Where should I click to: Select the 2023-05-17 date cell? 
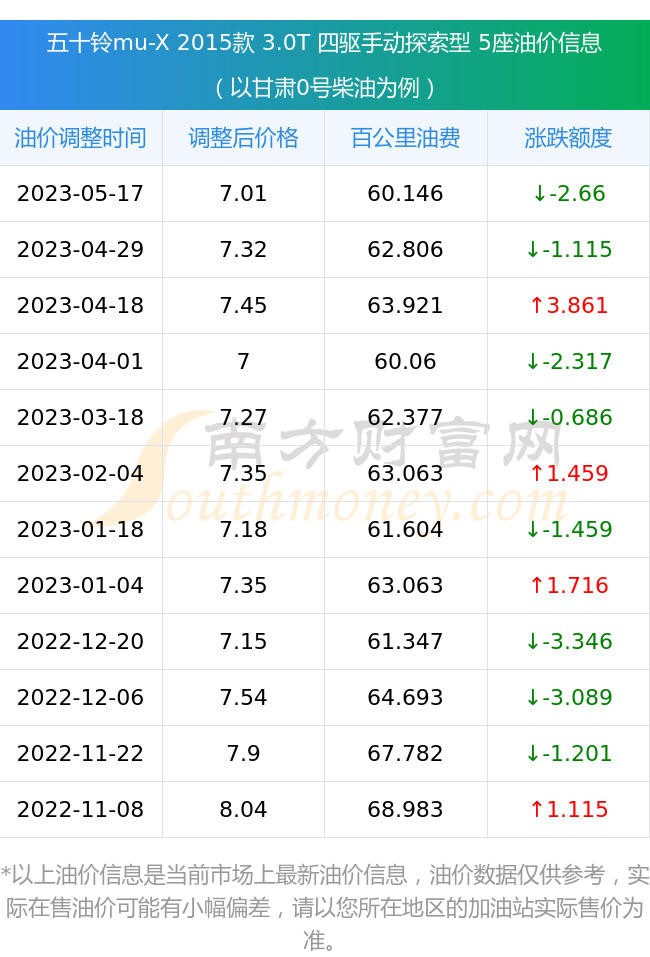(x=81, y=193)
